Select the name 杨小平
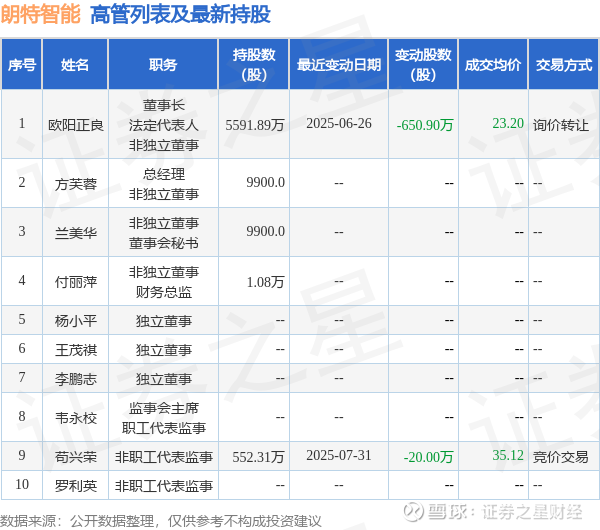 (x=76, y=321)
